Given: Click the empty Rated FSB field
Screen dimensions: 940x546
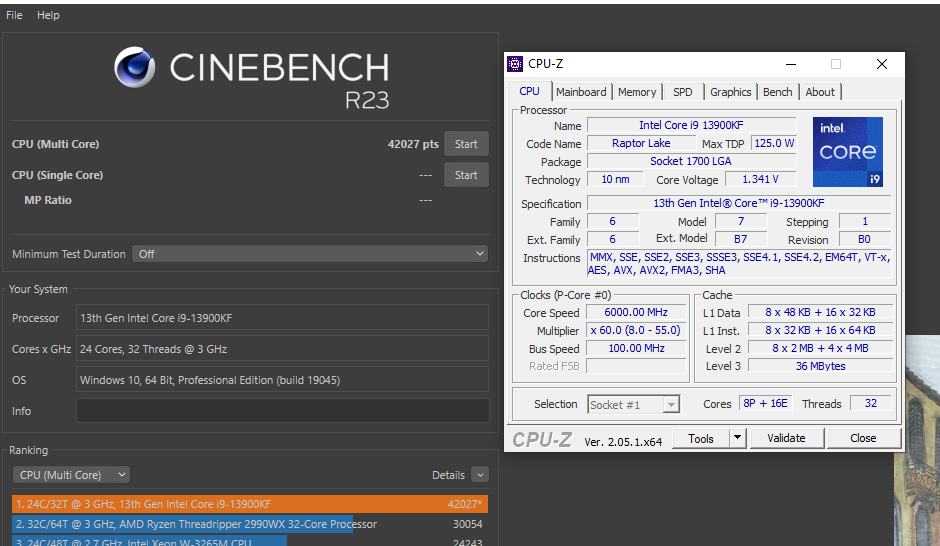Looking at the screenshot, I should [x=636, y=366].
